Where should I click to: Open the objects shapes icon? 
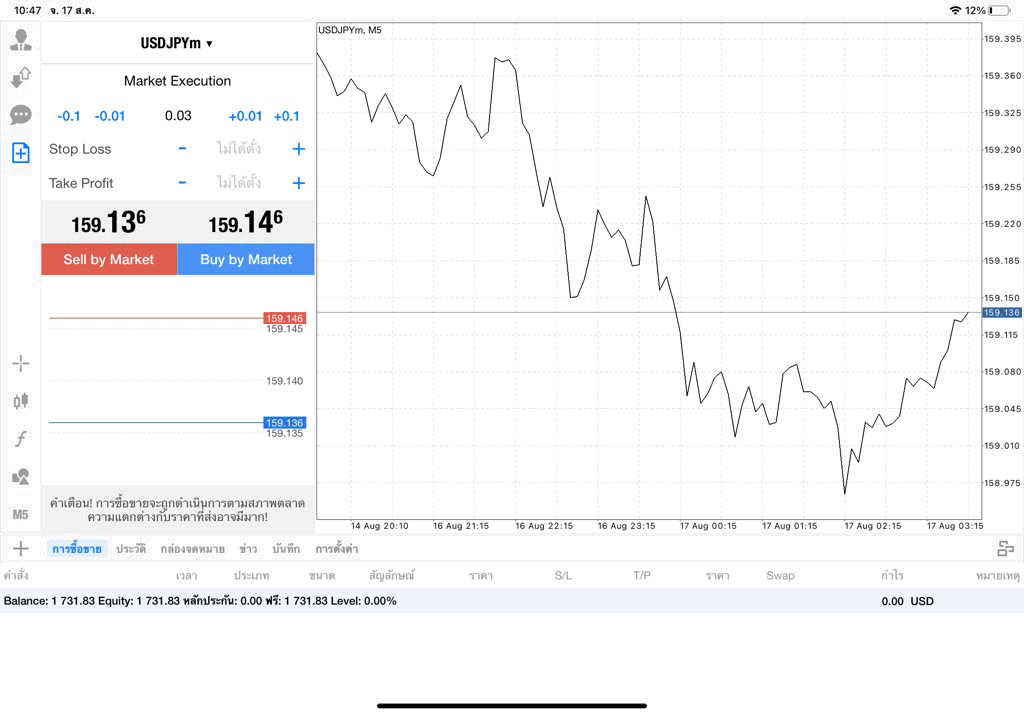pyautogui.click(x=21, y=476)
